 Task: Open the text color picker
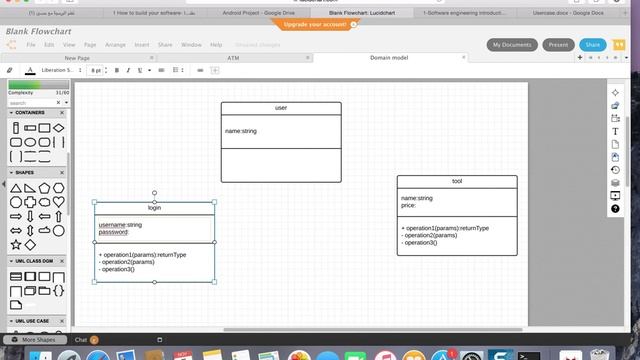(x=30, y=71)
